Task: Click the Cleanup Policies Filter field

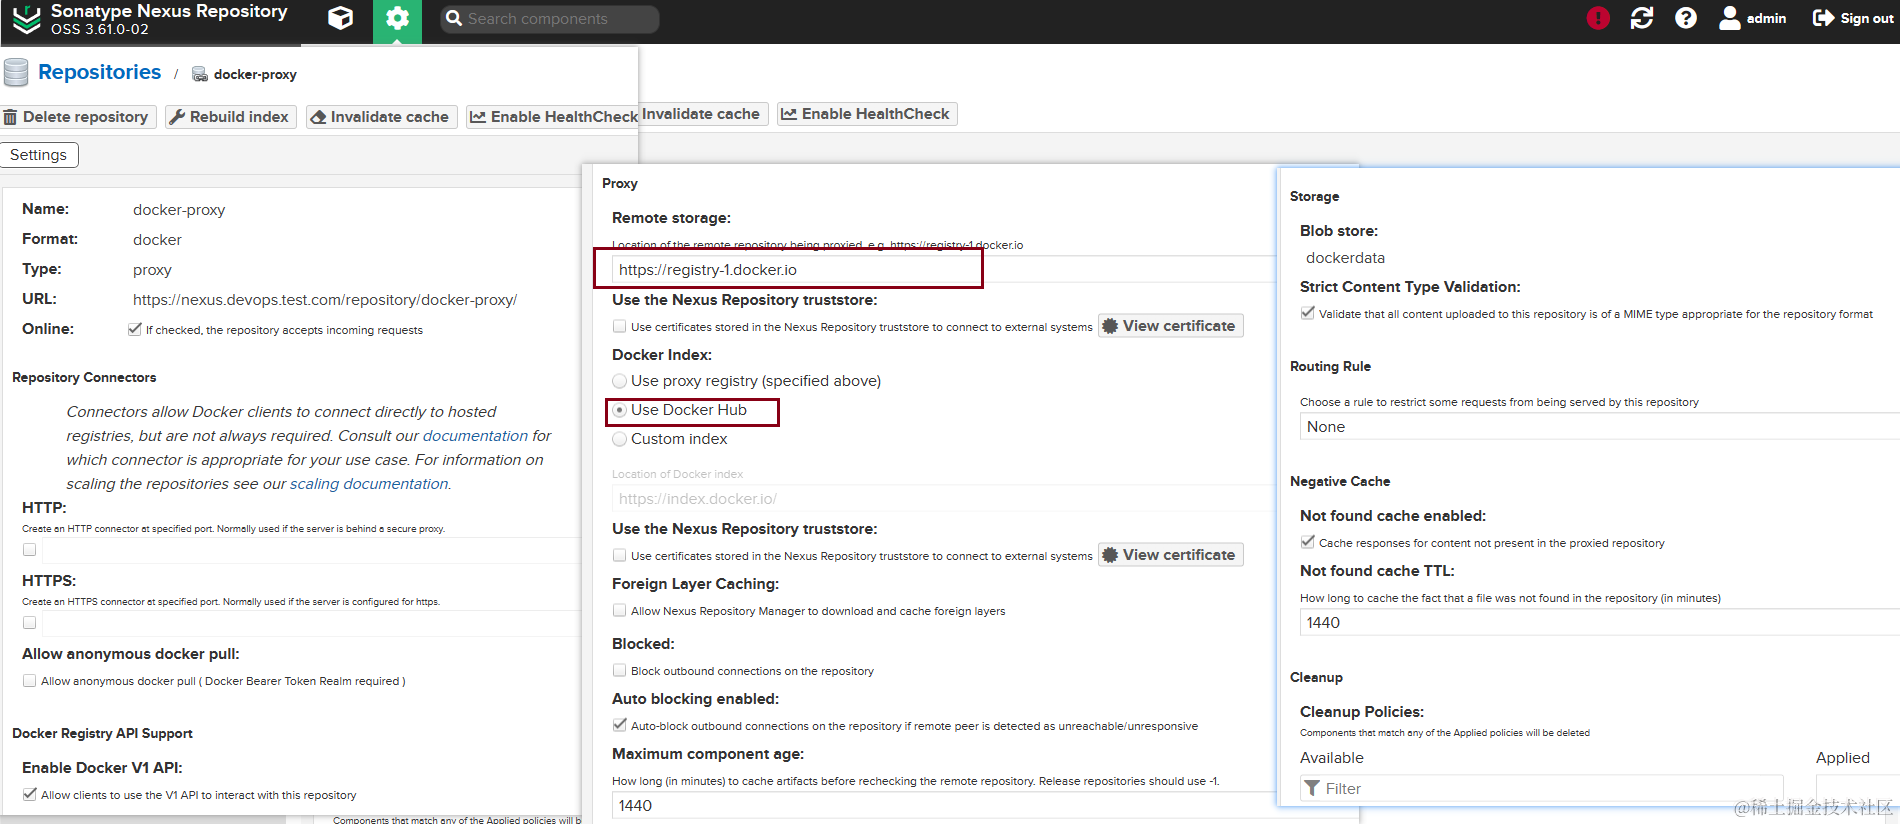Action: [1542, 789]
